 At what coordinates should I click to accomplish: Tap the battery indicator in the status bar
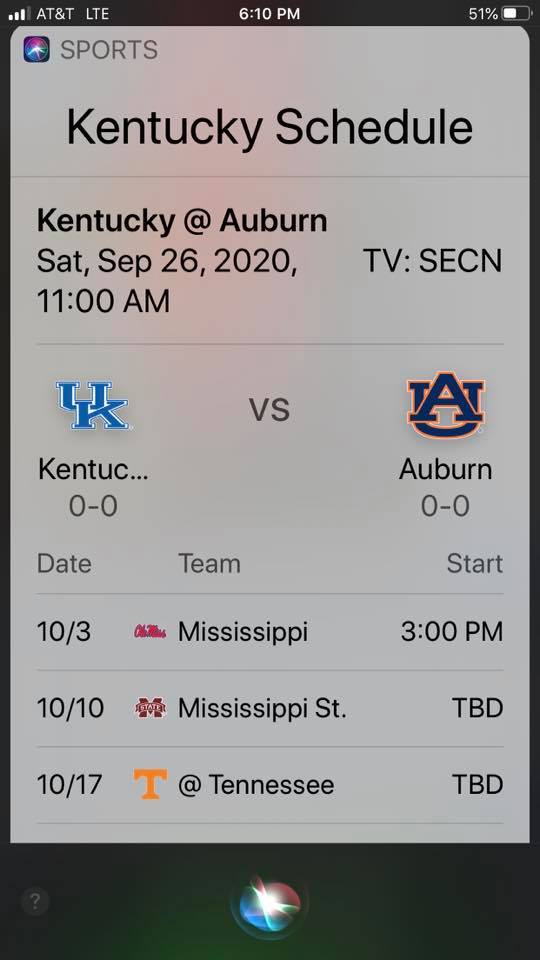tap(517, 13)
